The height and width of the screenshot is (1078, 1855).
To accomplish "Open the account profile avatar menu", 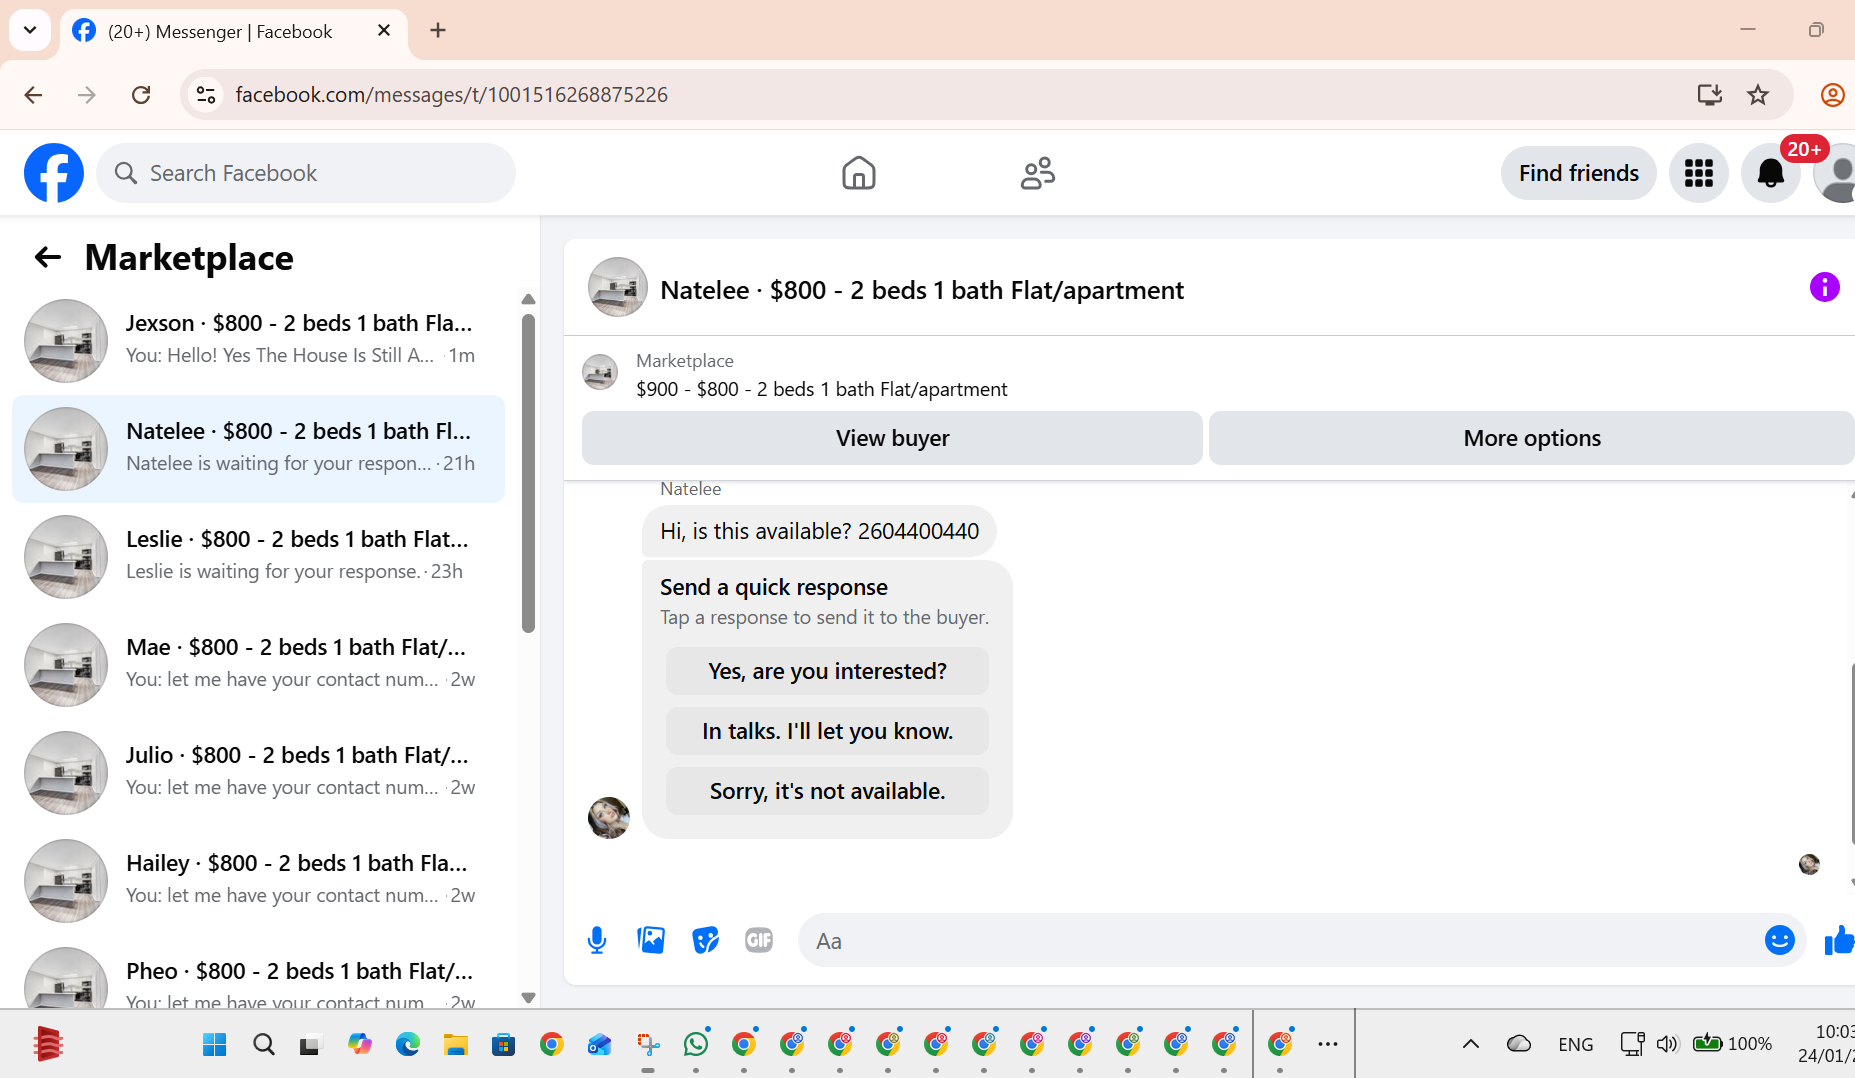I will pos(1838,173).
